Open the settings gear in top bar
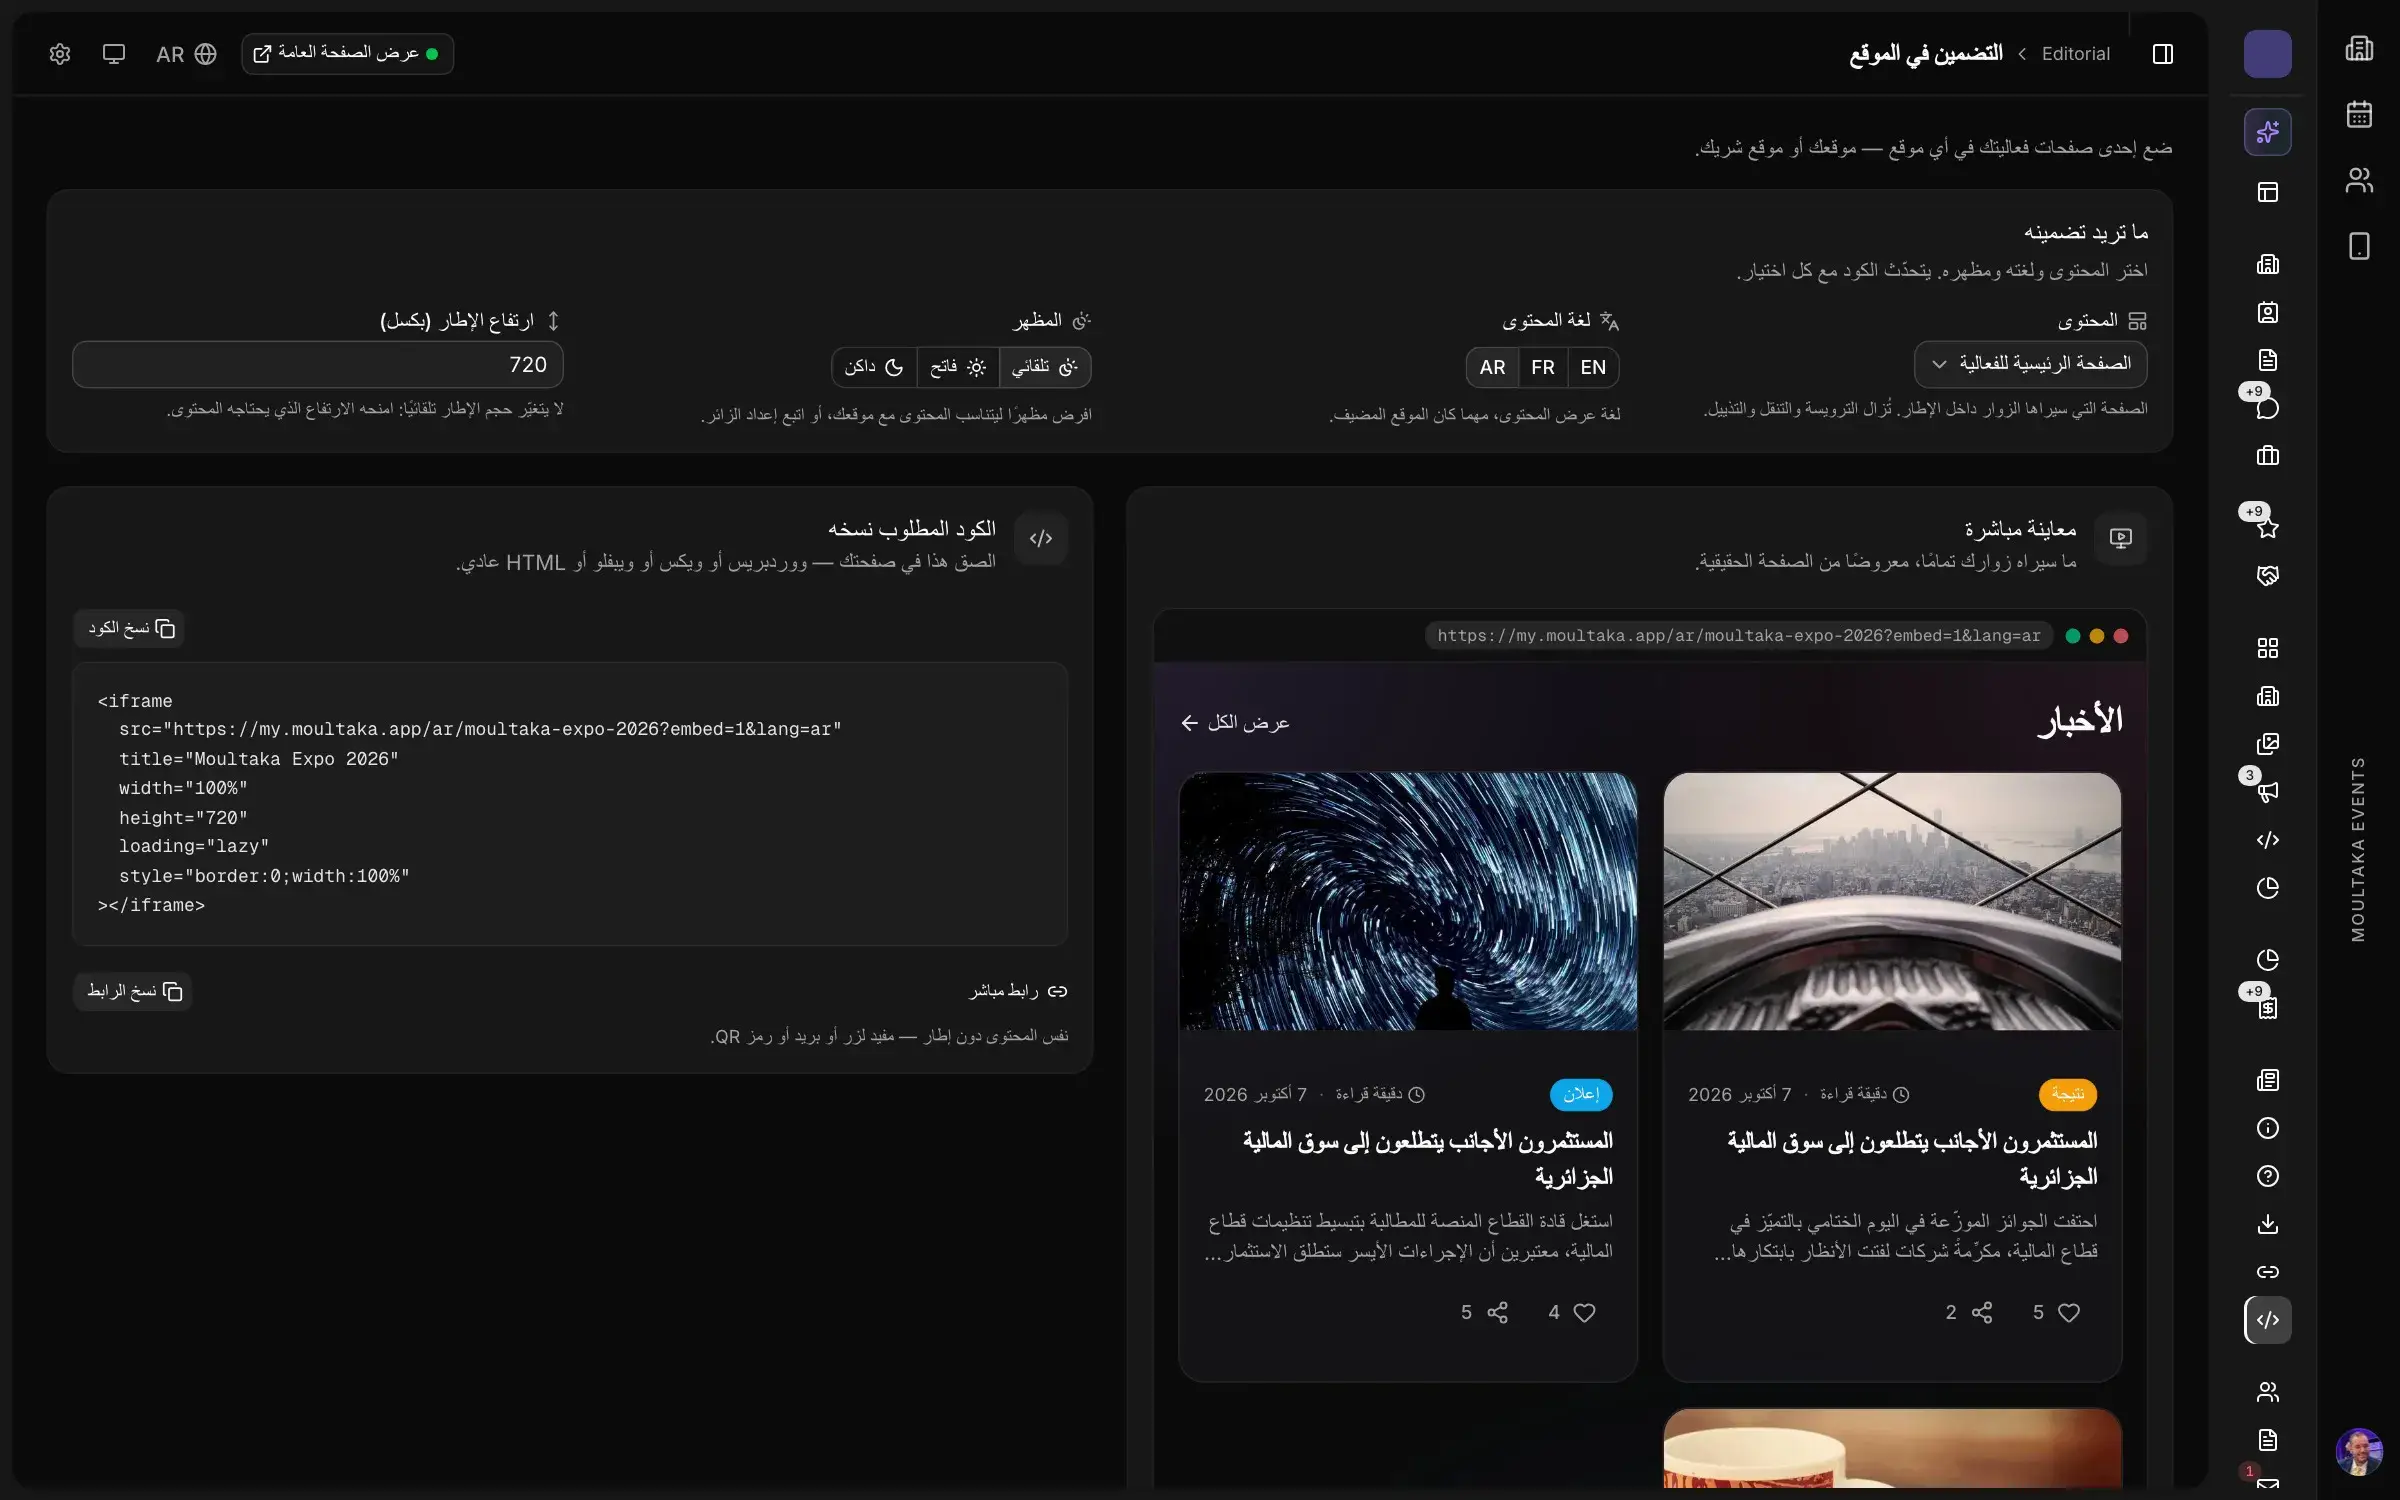The height and width of the screenshot is (1500, 2400). point(60,54)
